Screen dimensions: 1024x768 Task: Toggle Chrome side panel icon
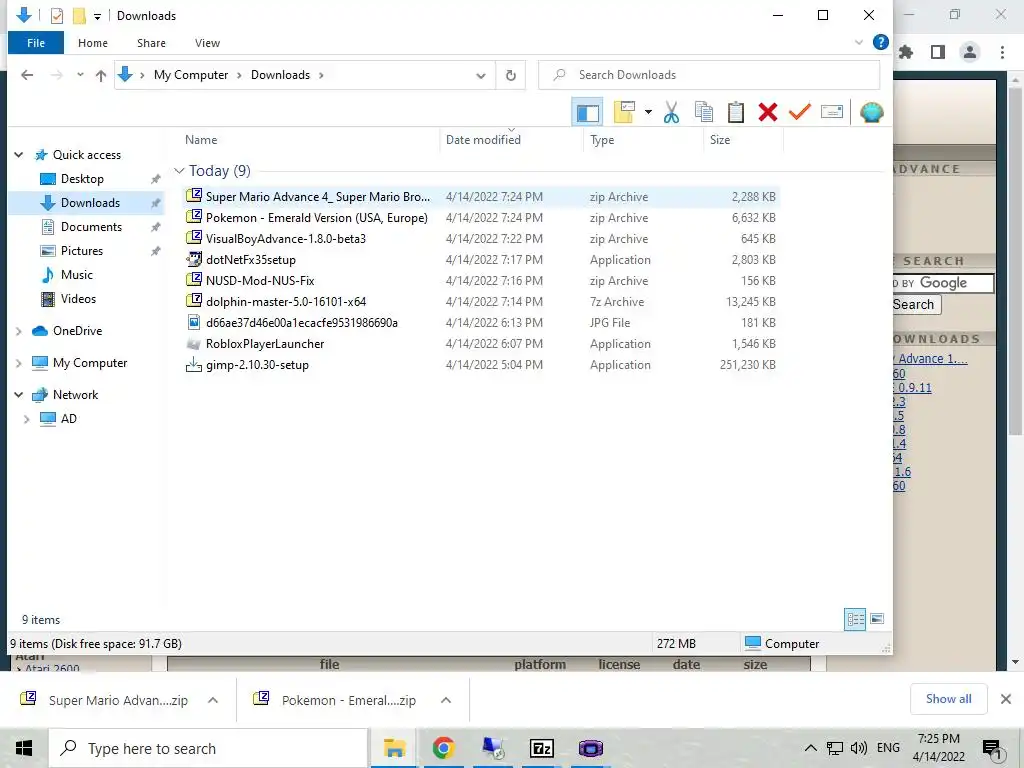[x=938, y=52]
